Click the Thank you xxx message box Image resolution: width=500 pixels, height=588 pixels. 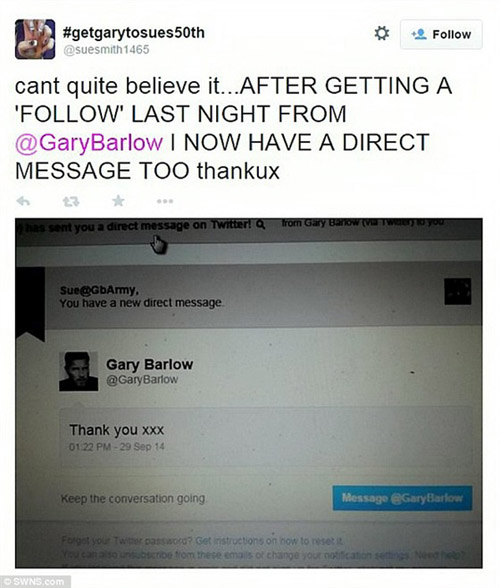(x=266, y=437)
